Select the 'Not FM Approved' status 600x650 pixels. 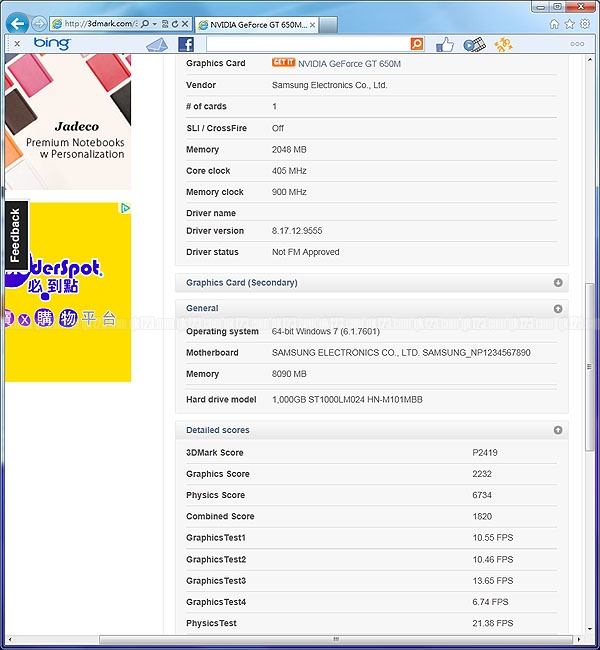306,252
